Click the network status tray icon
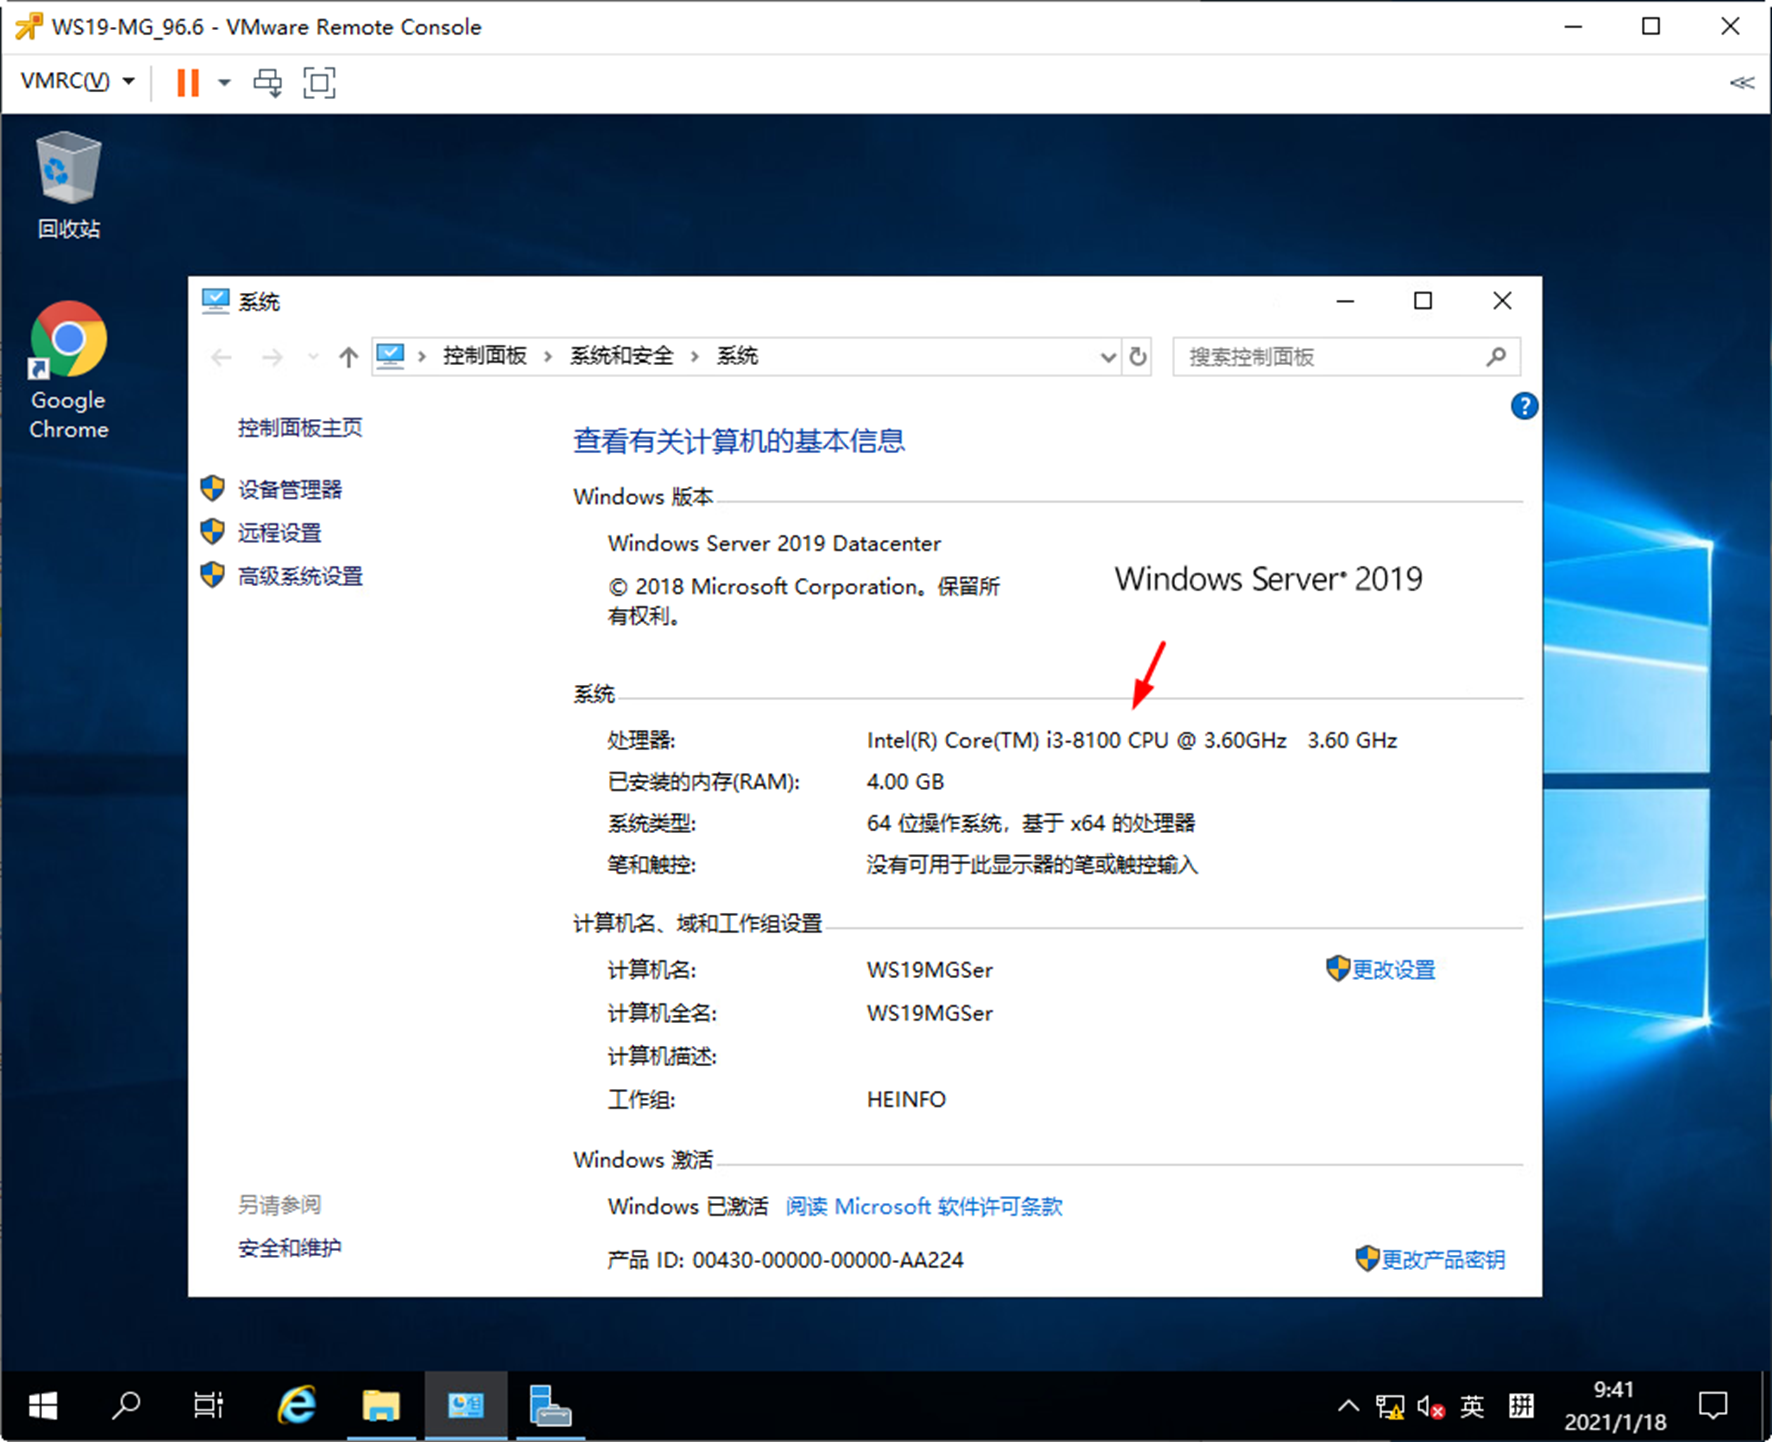 coord(1389,1407)
